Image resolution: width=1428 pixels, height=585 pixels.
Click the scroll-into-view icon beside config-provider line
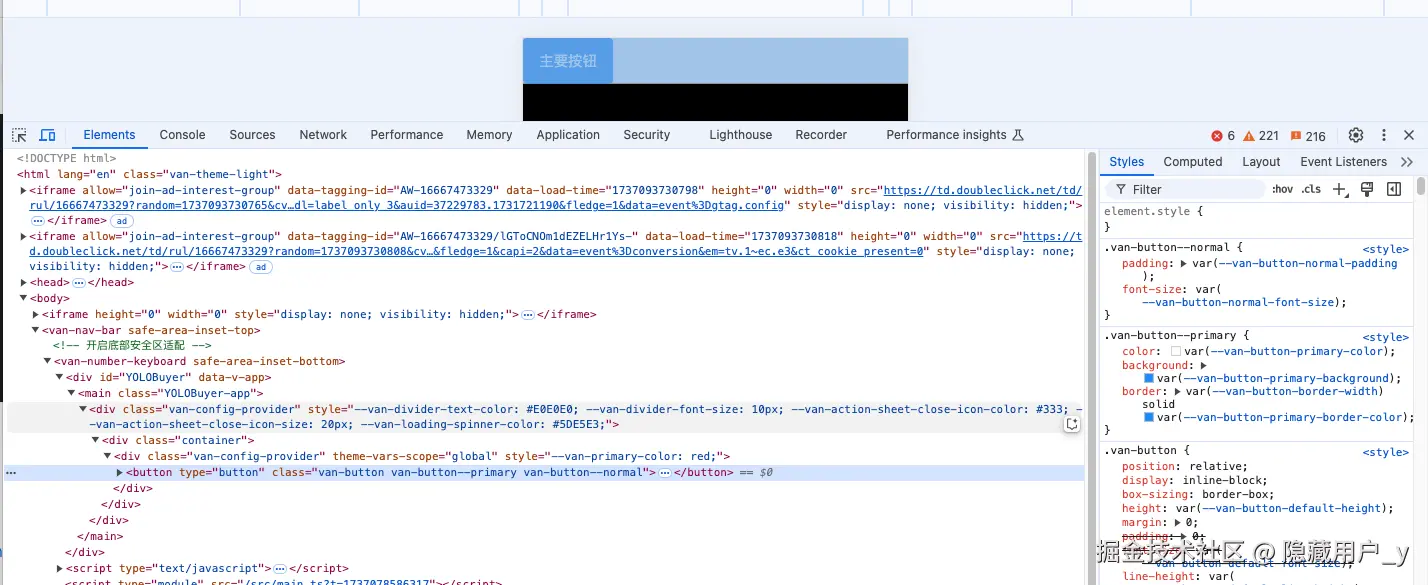(x=1072, y=424)
